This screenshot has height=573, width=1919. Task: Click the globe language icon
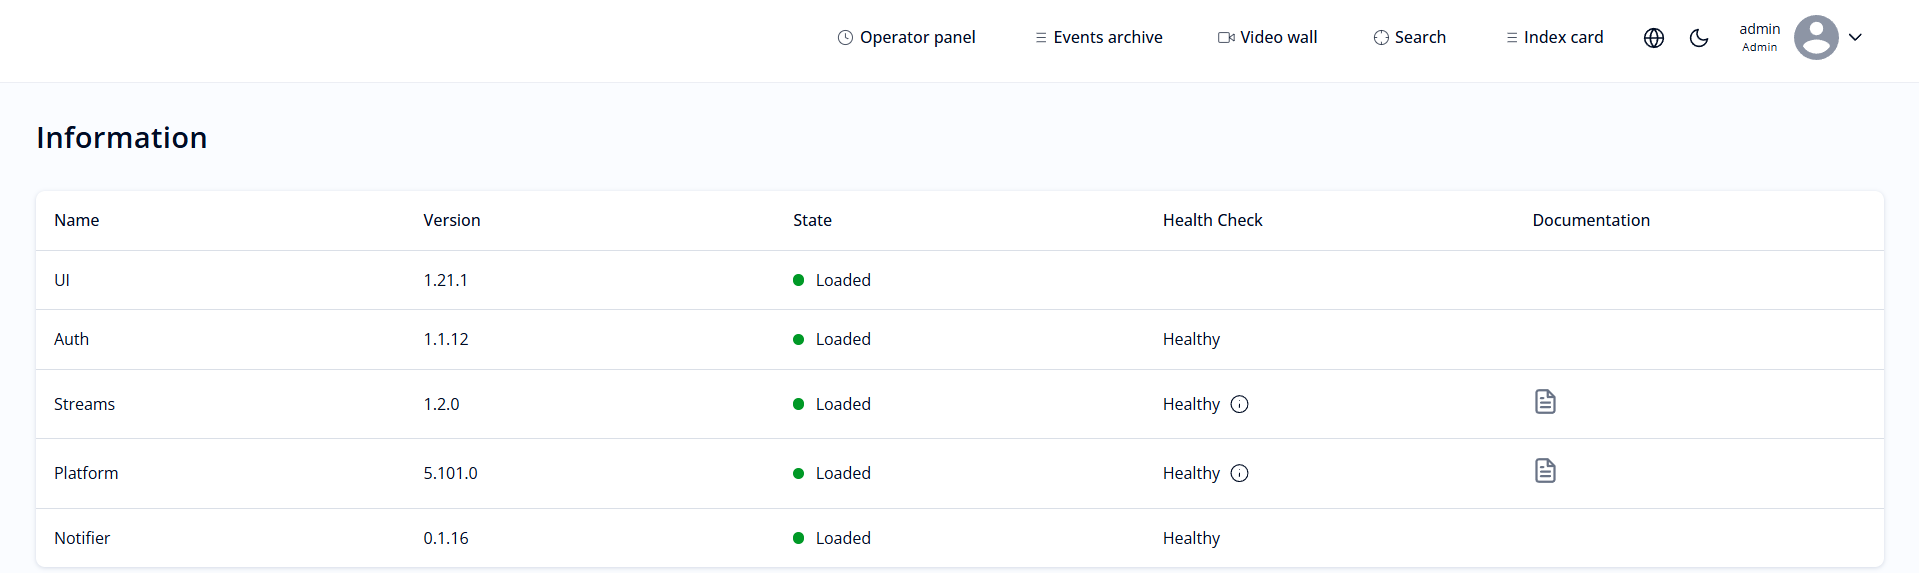1654,38
